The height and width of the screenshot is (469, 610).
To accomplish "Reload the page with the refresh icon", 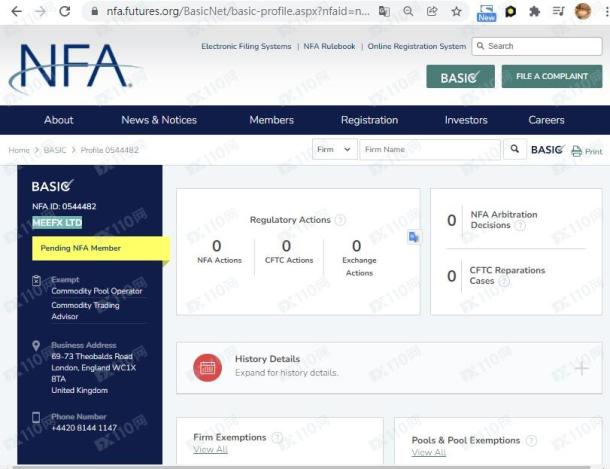I will click(x=65, y=11).
